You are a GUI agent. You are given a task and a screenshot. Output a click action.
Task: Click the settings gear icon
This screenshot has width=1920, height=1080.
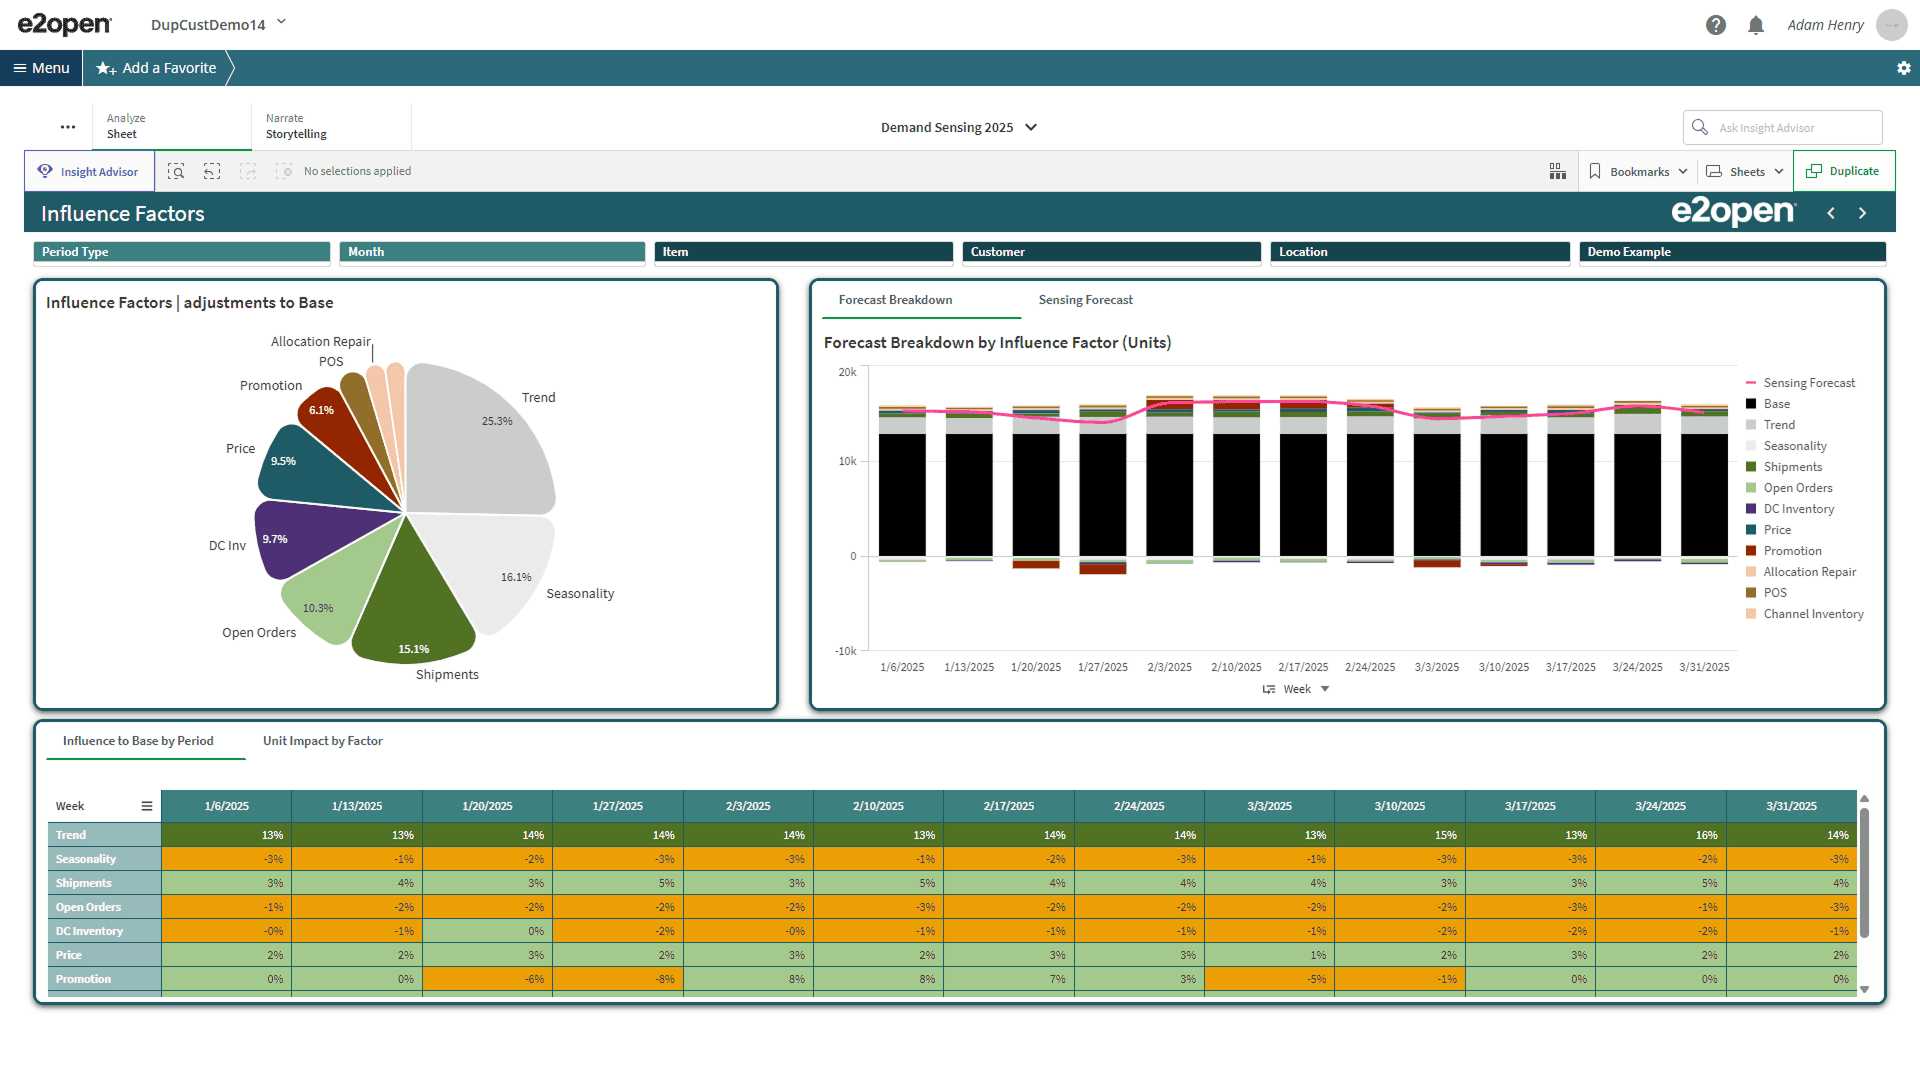pos(1904,68)
